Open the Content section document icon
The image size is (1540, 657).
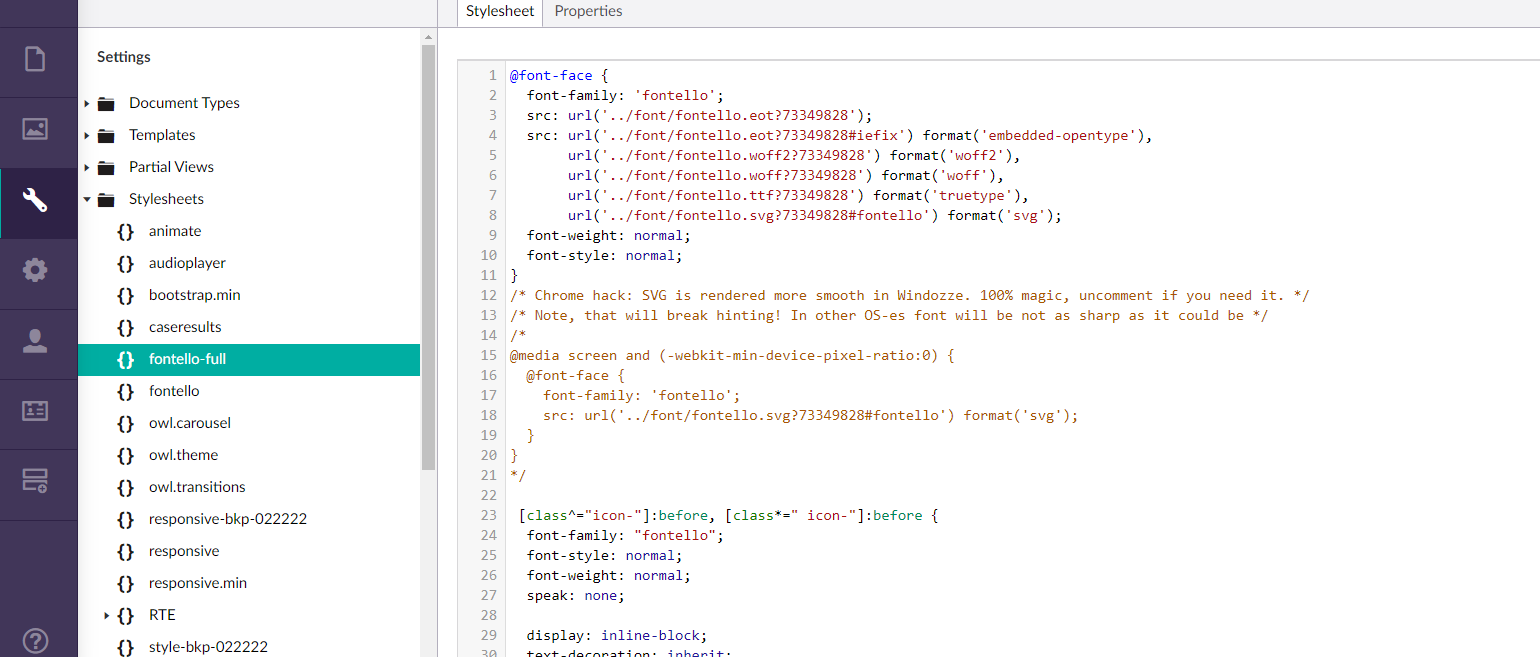[x=35, y=59]
